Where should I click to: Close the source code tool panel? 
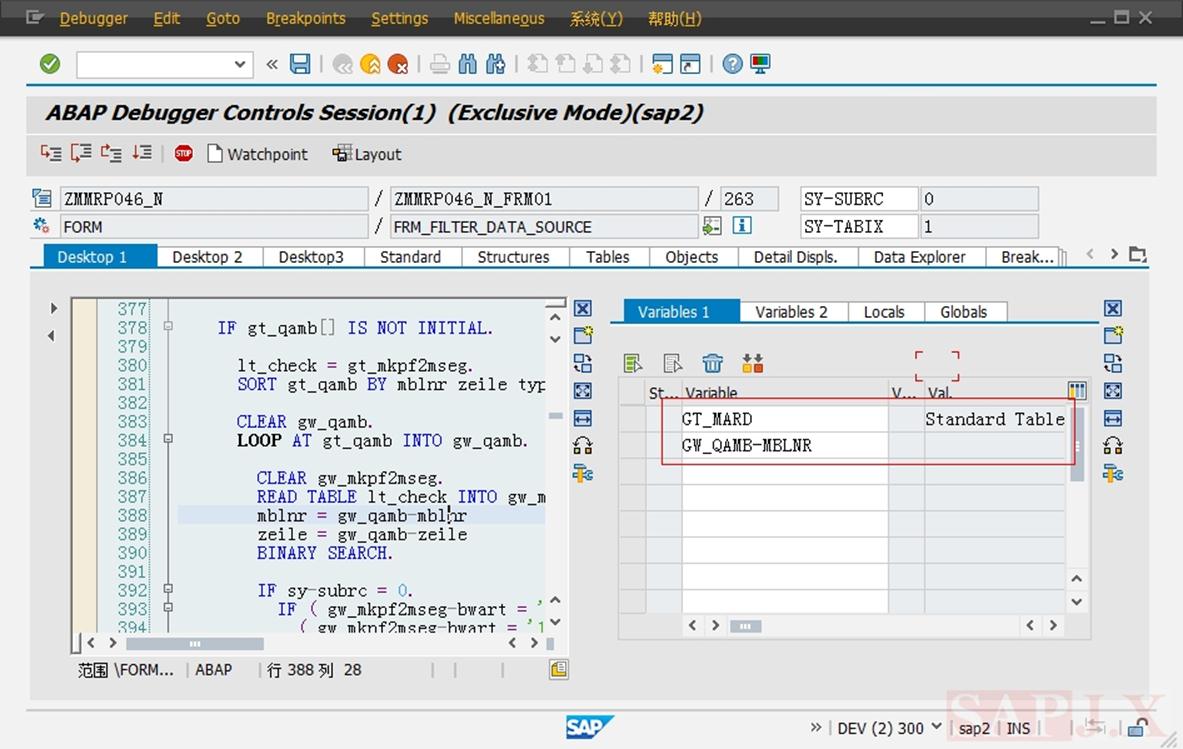[x=582, y=309]
